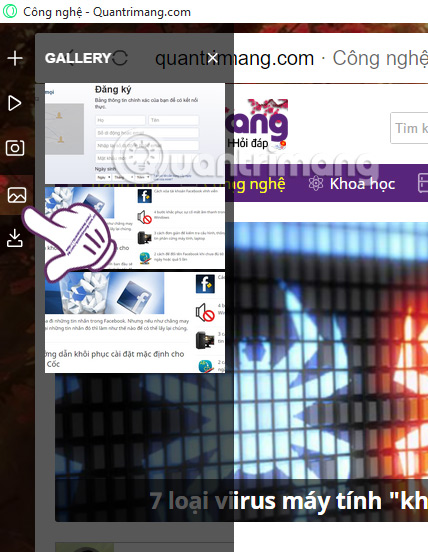Click the icon at purple navbar's right edge
The image size is (428, 552).
pos(423,183)
